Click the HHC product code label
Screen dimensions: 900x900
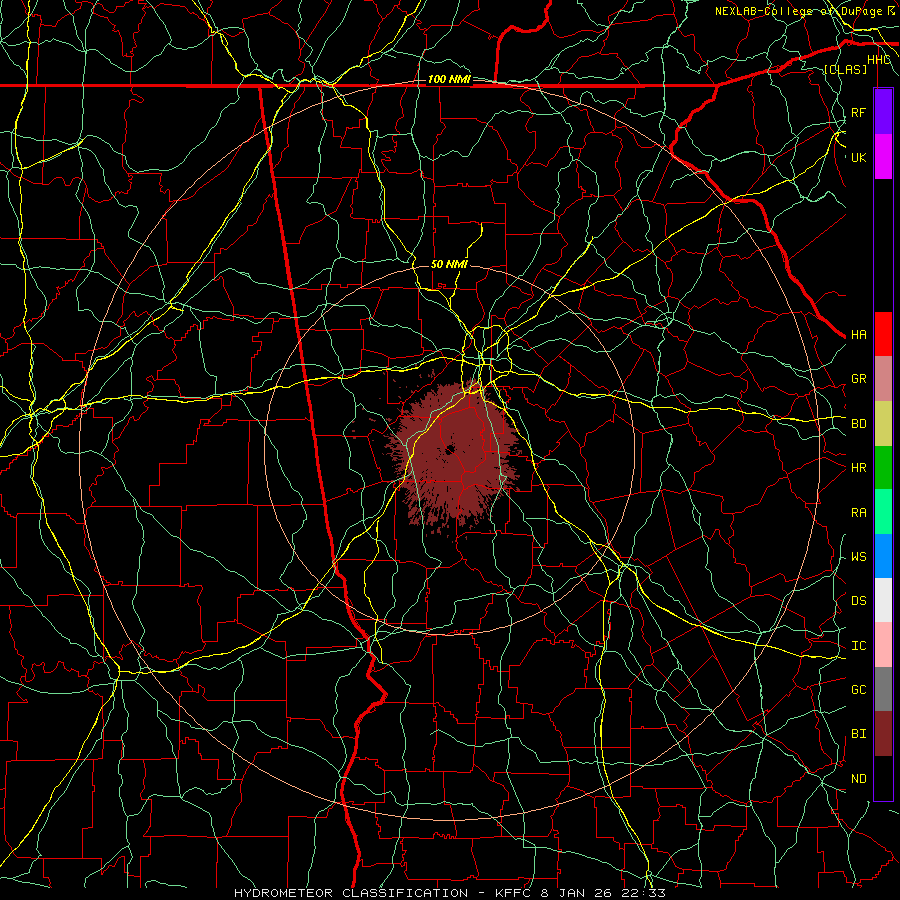[878, 60]
